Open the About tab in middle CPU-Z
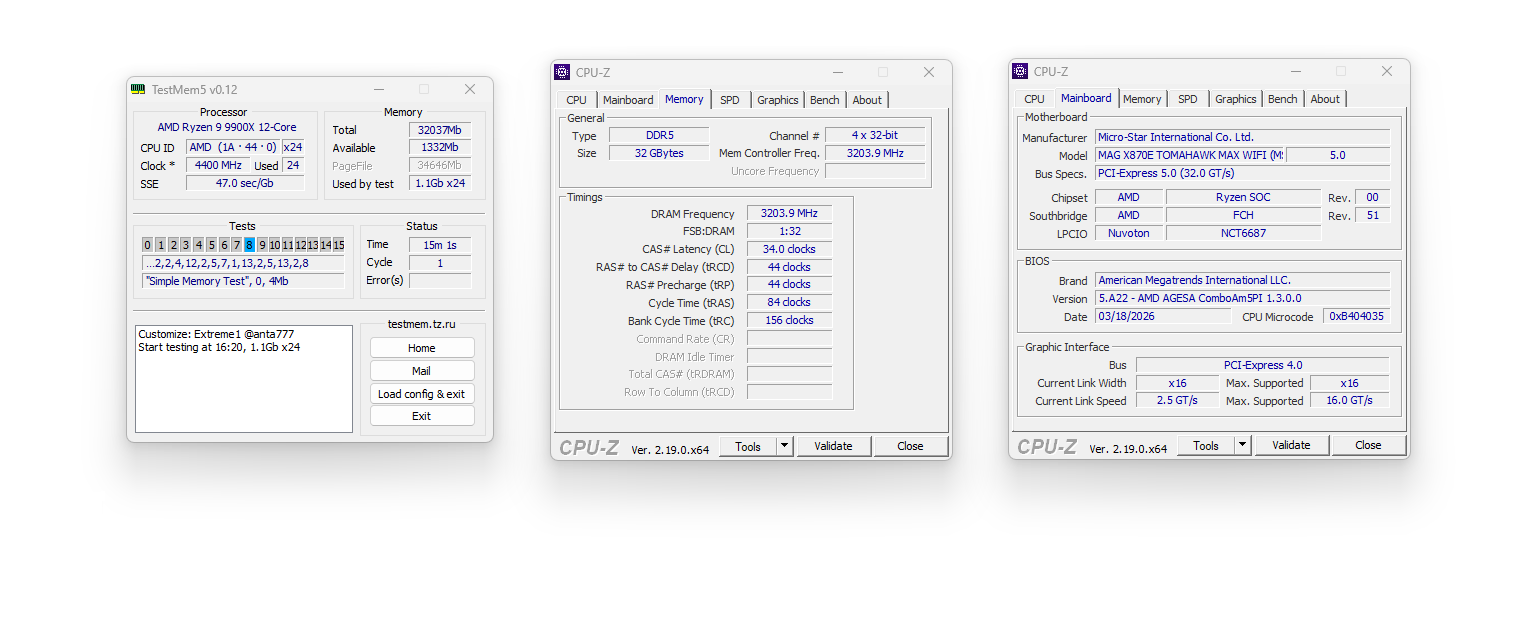 pos(867,99)
